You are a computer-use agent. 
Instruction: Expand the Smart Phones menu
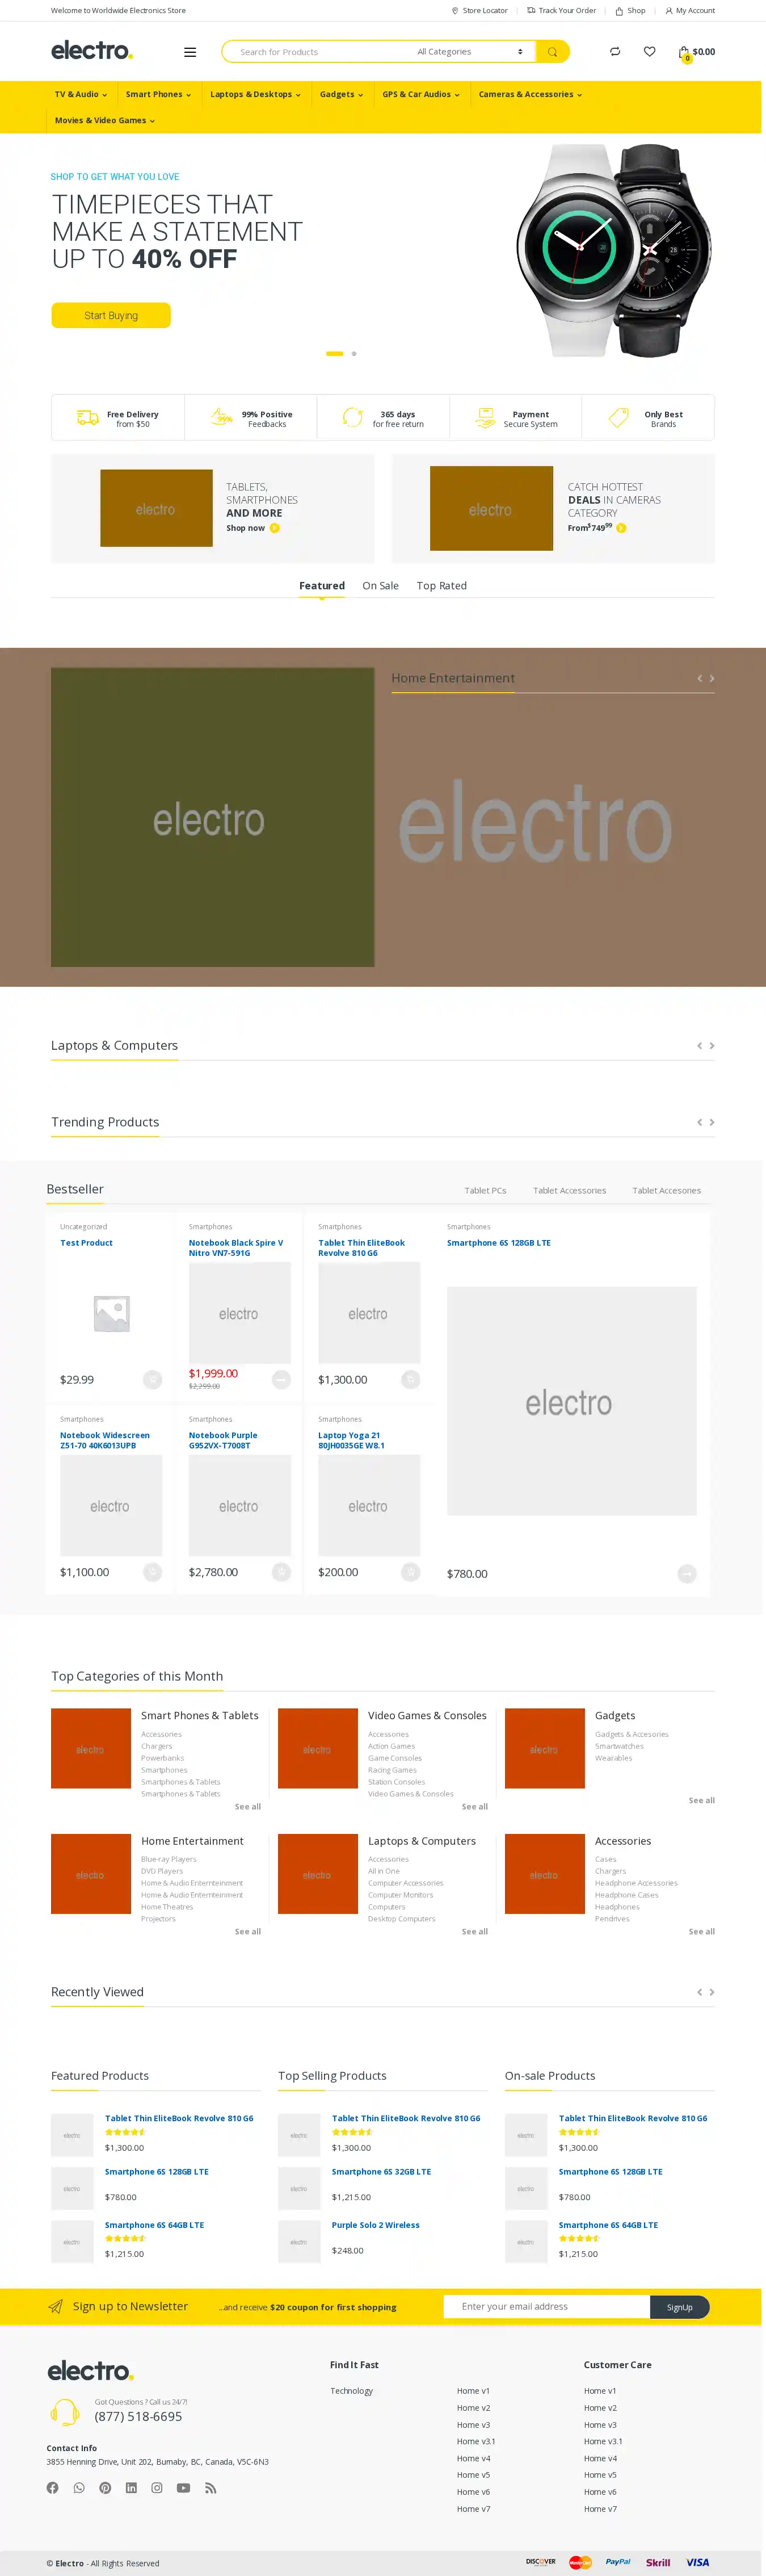(158, 94)
